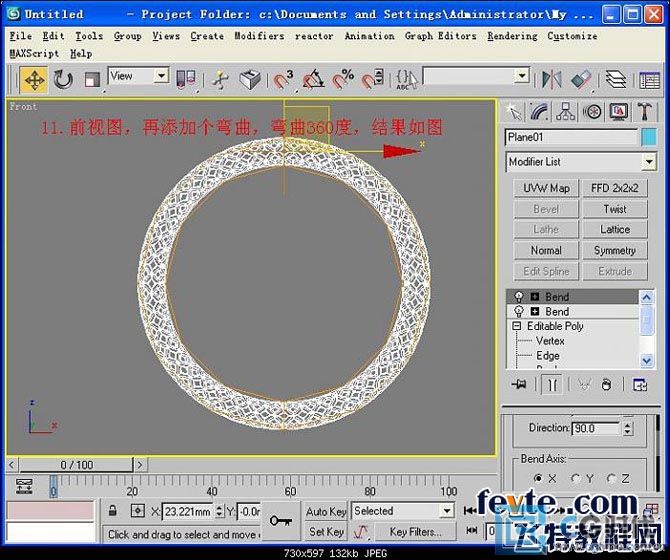Open the Customize menu
The image size is (670, 560).
point(572,36)
